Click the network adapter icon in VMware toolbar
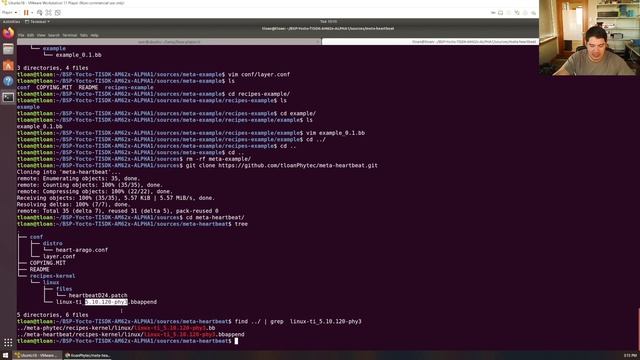This screenshot has height=360, width=640. coord(517,13)
